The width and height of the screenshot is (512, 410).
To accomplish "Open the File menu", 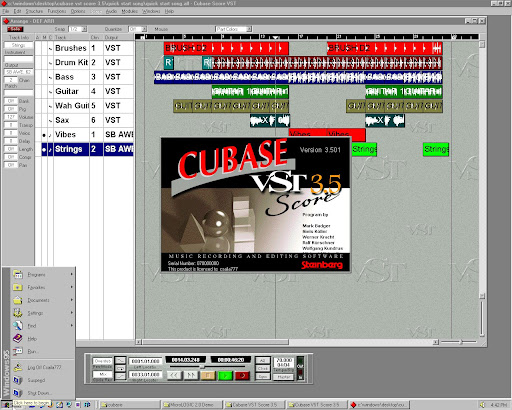I will 6,11.
